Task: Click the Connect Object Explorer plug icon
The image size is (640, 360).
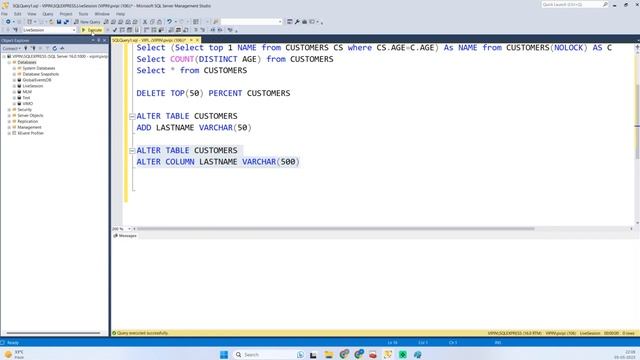Action: click(x=26, y=48)
